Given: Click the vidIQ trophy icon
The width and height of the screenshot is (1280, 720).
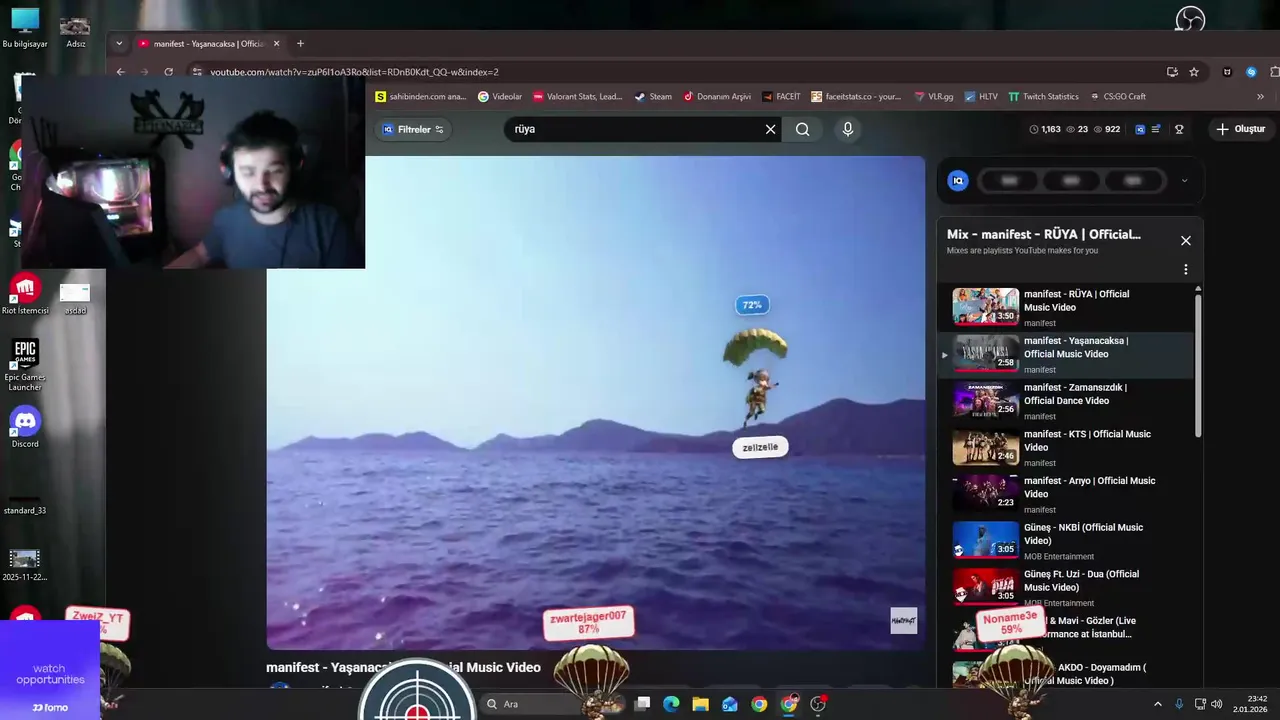Looking at the screenshot, I should (x=1179, y=129).
